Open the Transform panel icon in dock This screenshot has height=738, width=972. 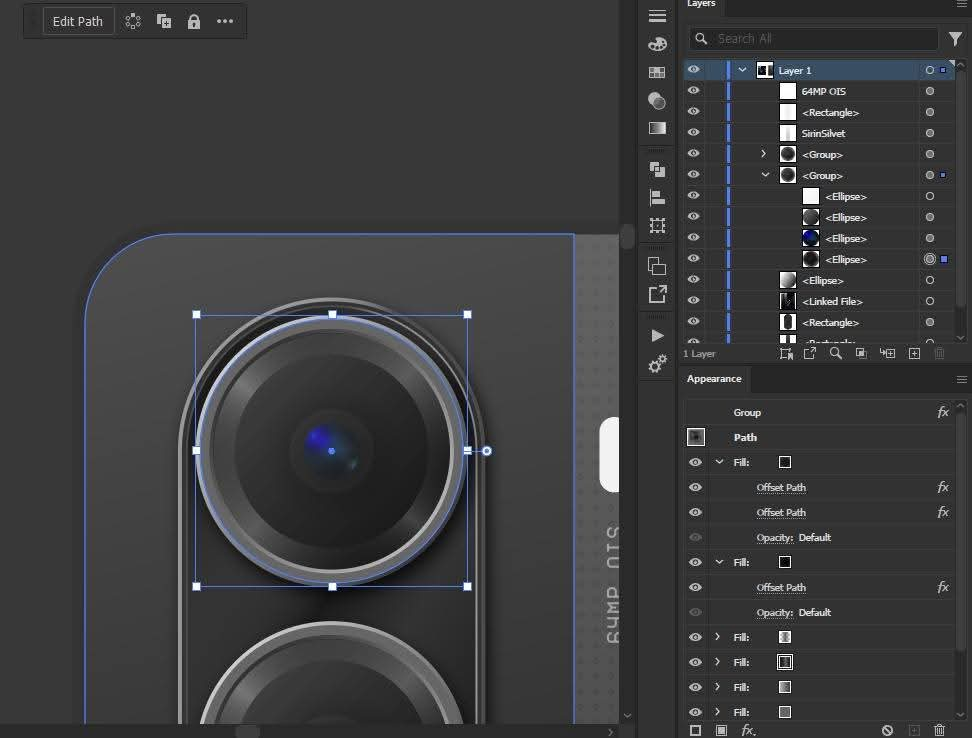coord(657,225)
